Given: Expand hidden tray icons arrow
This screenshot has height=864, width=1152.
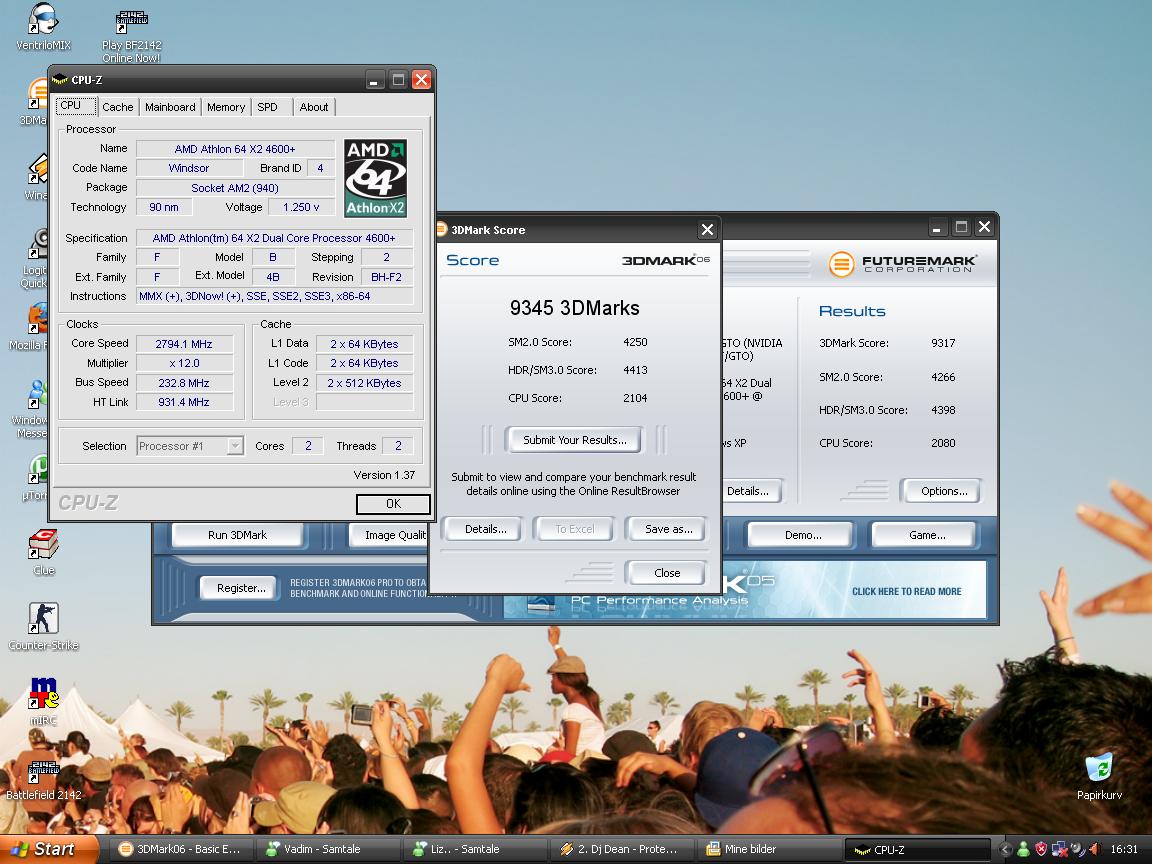Looking at the screenshot, I should (1005, 849).
